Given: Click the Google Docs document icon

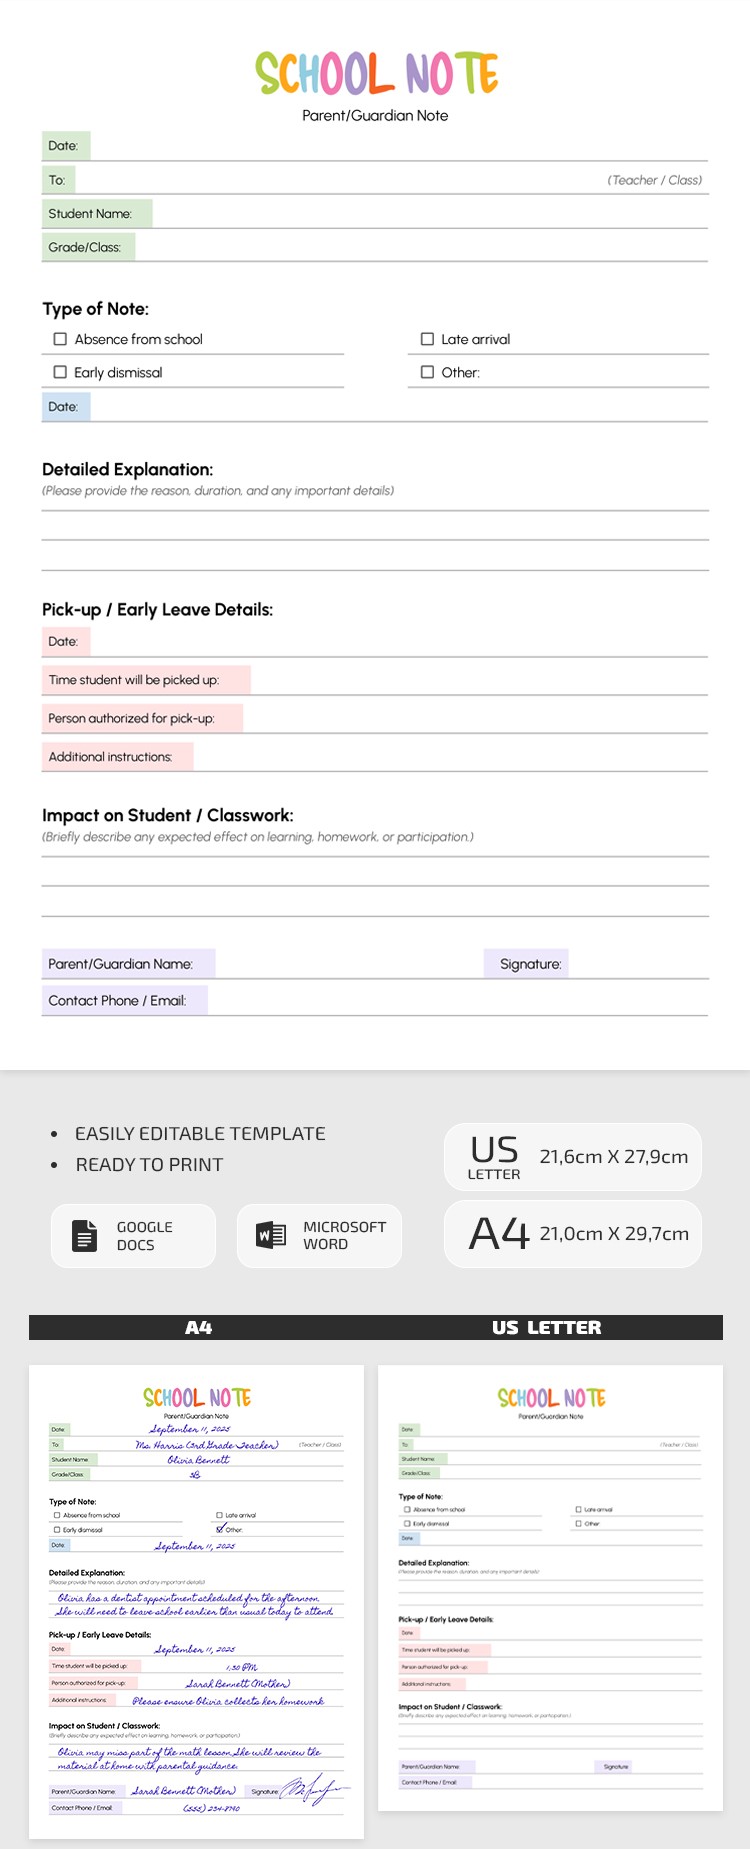Looking at the screenshot, I should 85,1236.
